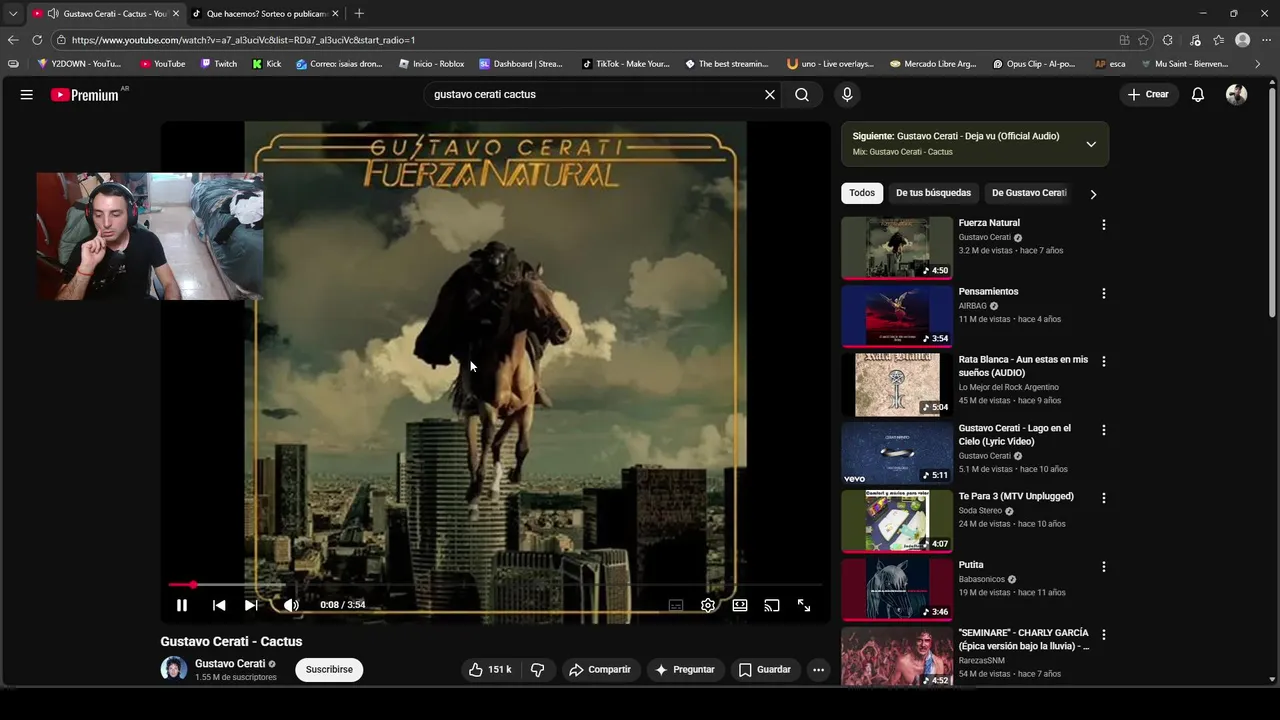Image resolution: width=1280 pixels, height=720 pixels.
Task: Skip to the previous video
Action: pyautogui.click(x=219, y=605)
